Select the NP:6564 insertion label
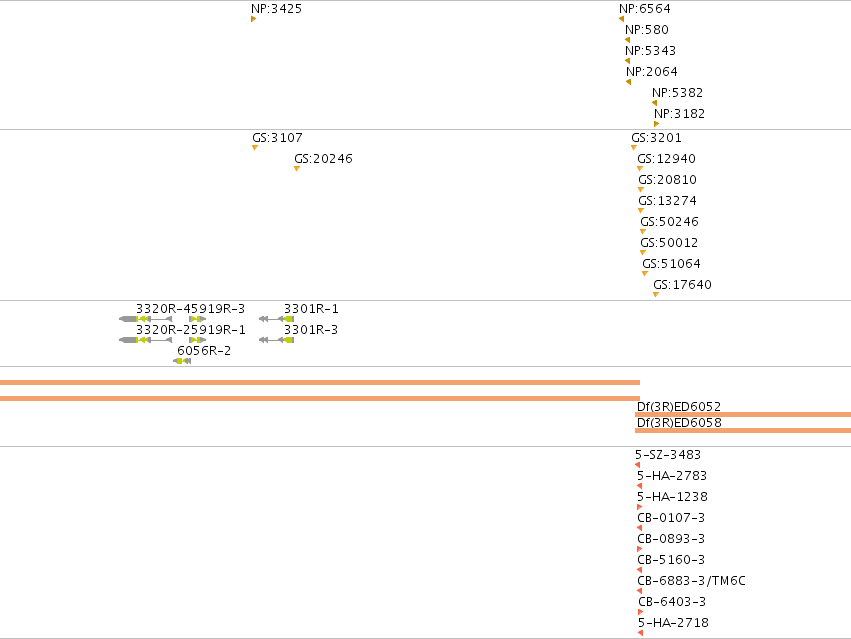 pos(645,9)
